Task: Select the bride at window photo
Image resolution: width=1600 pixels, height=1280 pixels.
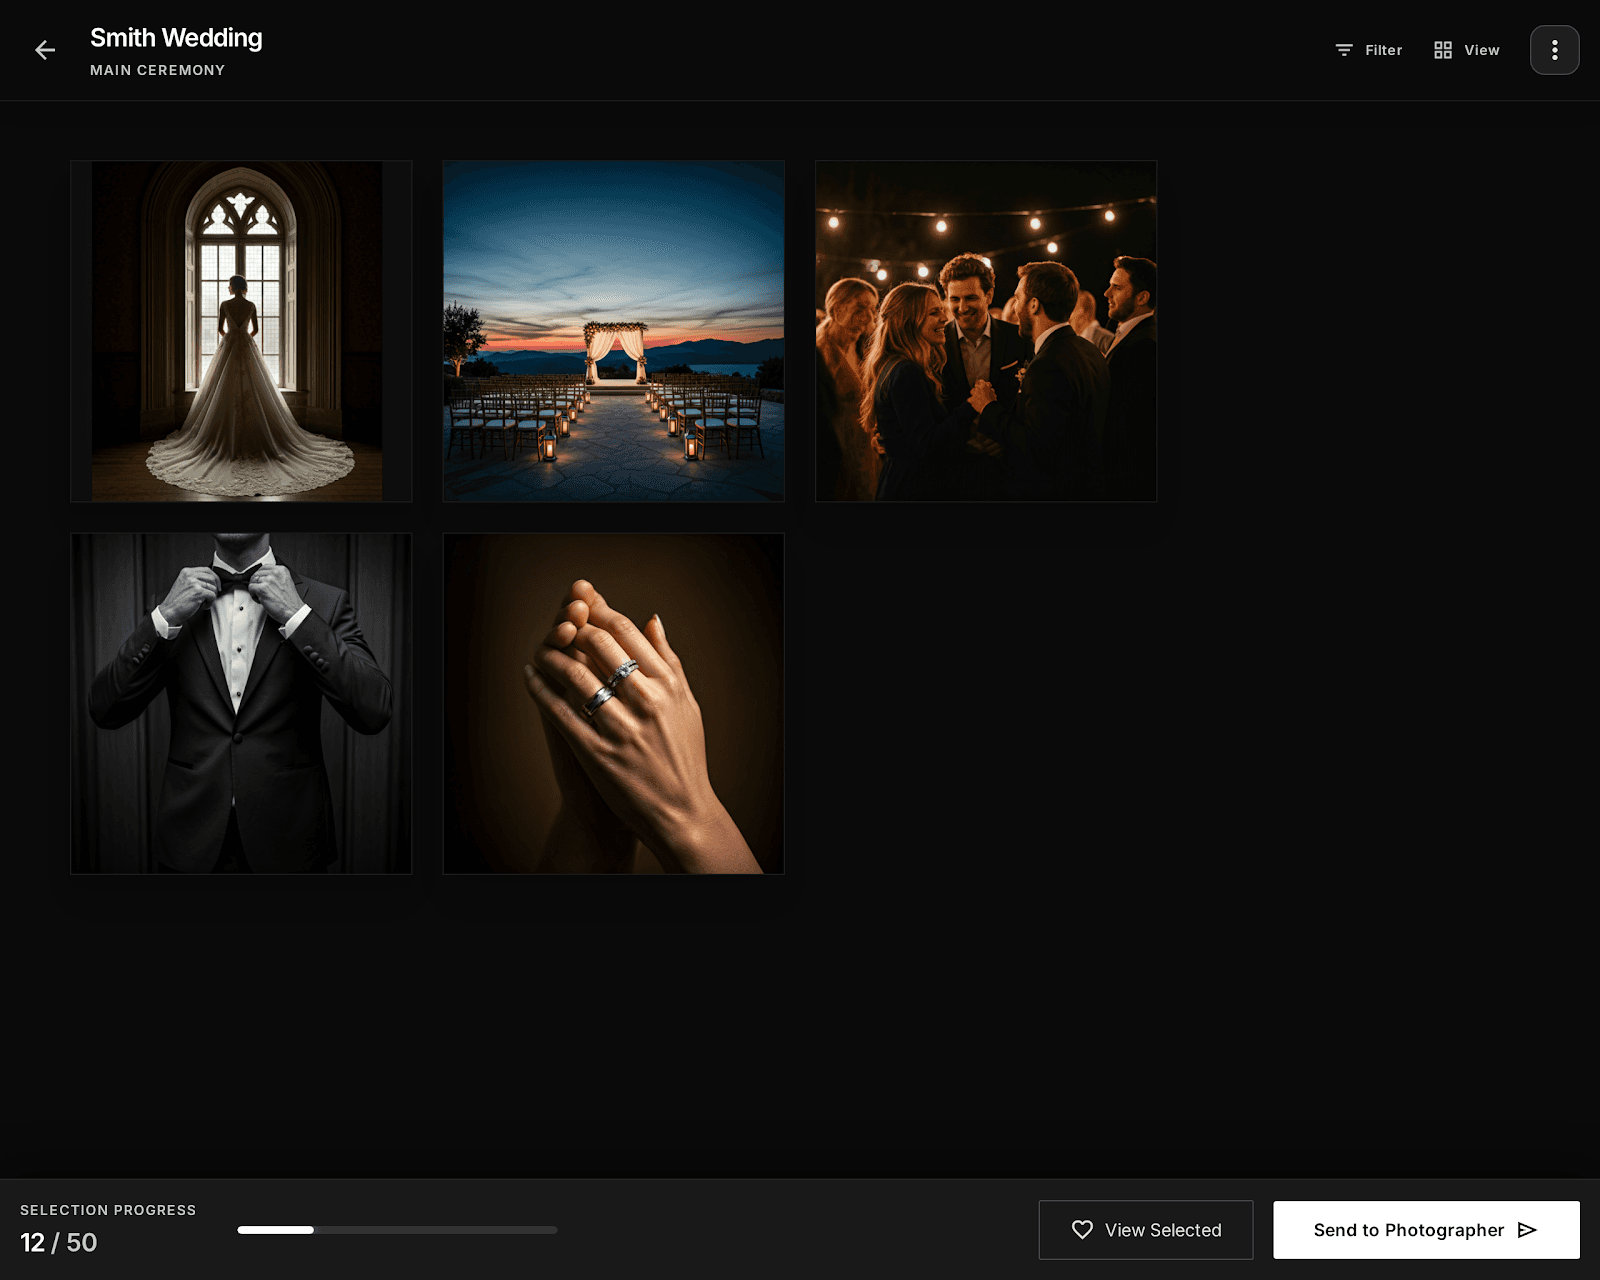Action: pyautogui.click(x=241, y=331)
